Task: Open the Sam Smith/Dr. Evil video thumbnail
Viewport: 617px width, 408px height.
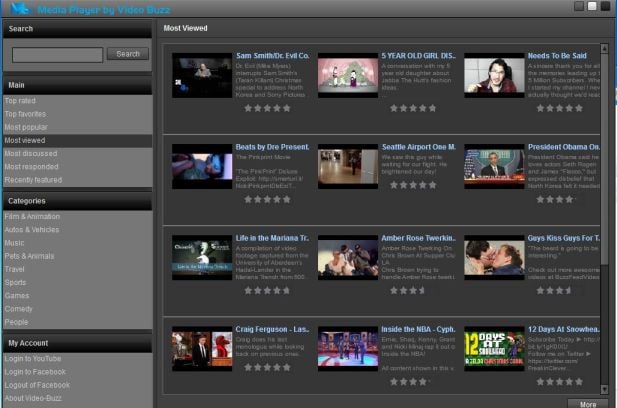Action: click(202, 76)
